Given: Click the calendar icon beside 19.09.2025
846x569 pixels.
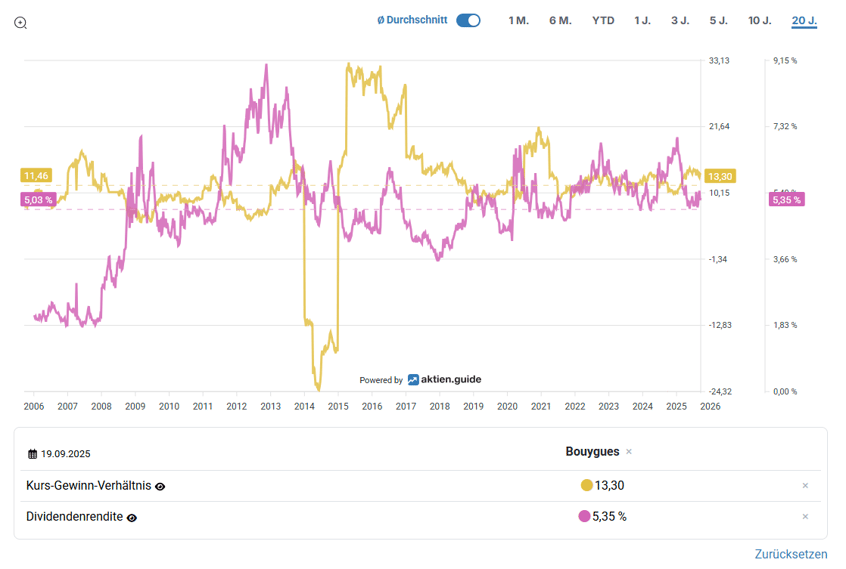Looking at the screenshot, I should pos(33,454).
